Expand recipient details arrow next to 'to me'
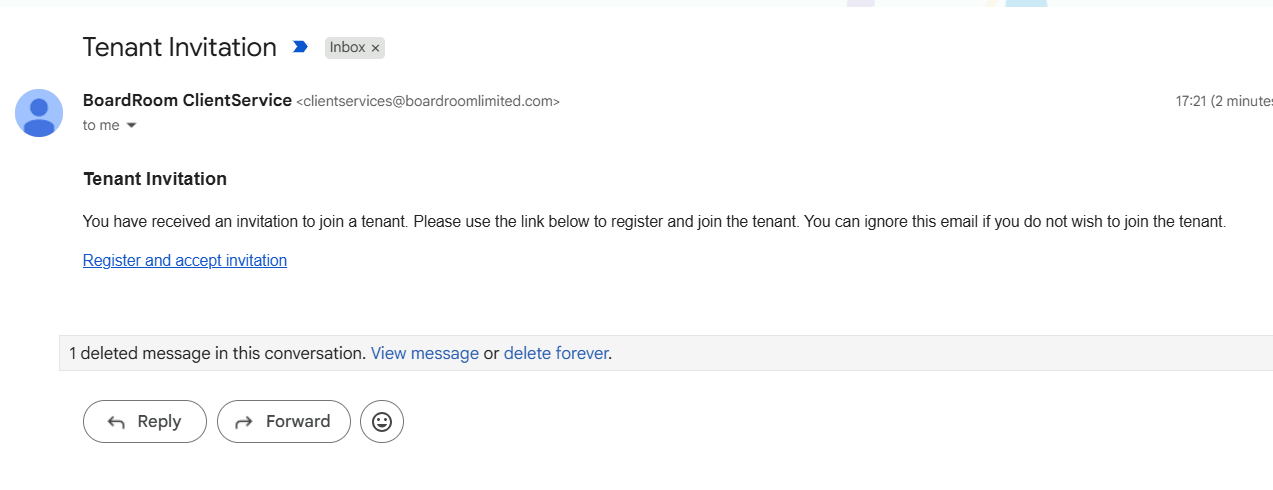 tap(131, 126)
